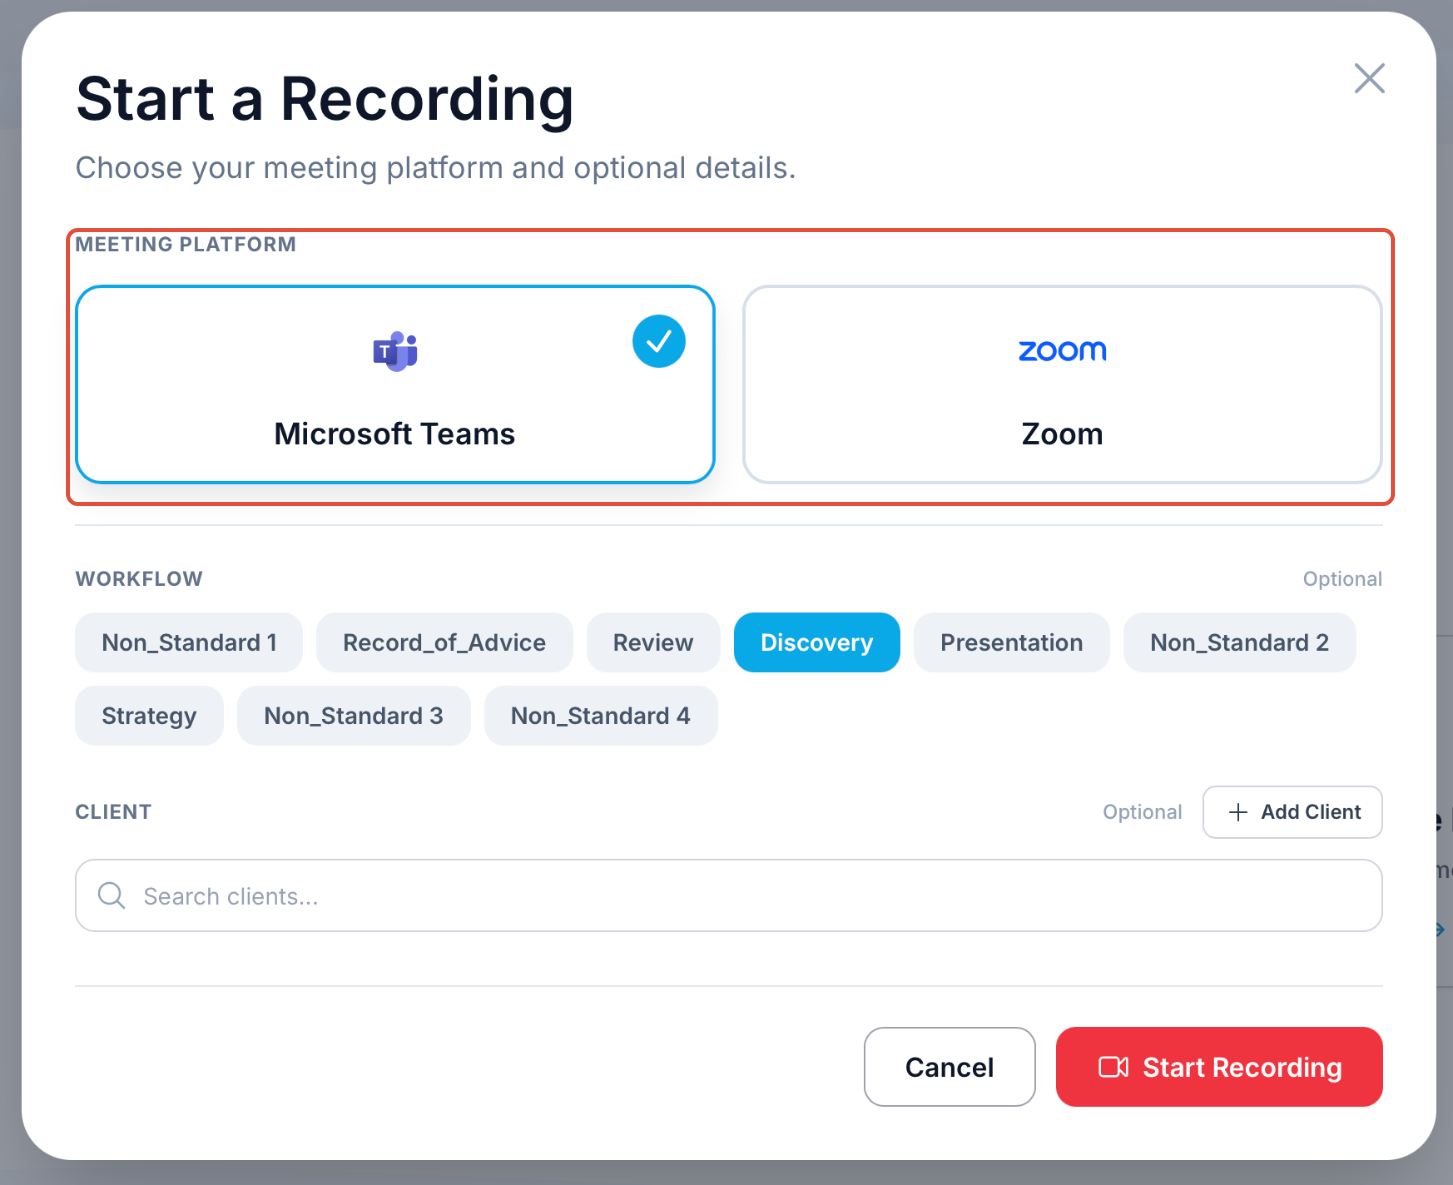This screenshot has width=1453, height=1185.
Task: Select the Non_Standard 1 workflow
Action: click(x=189, y=643)
